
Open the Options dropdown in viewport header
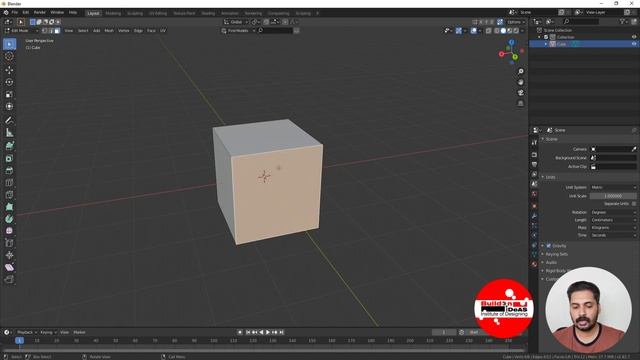(516, 22)
